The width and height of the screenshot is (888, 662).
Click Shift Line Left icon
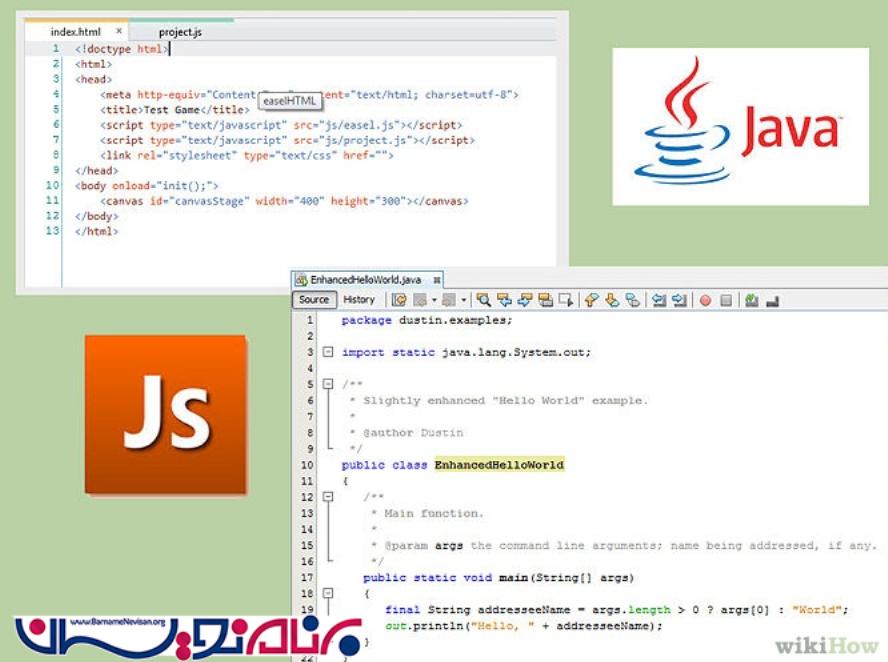click(659, 300)
